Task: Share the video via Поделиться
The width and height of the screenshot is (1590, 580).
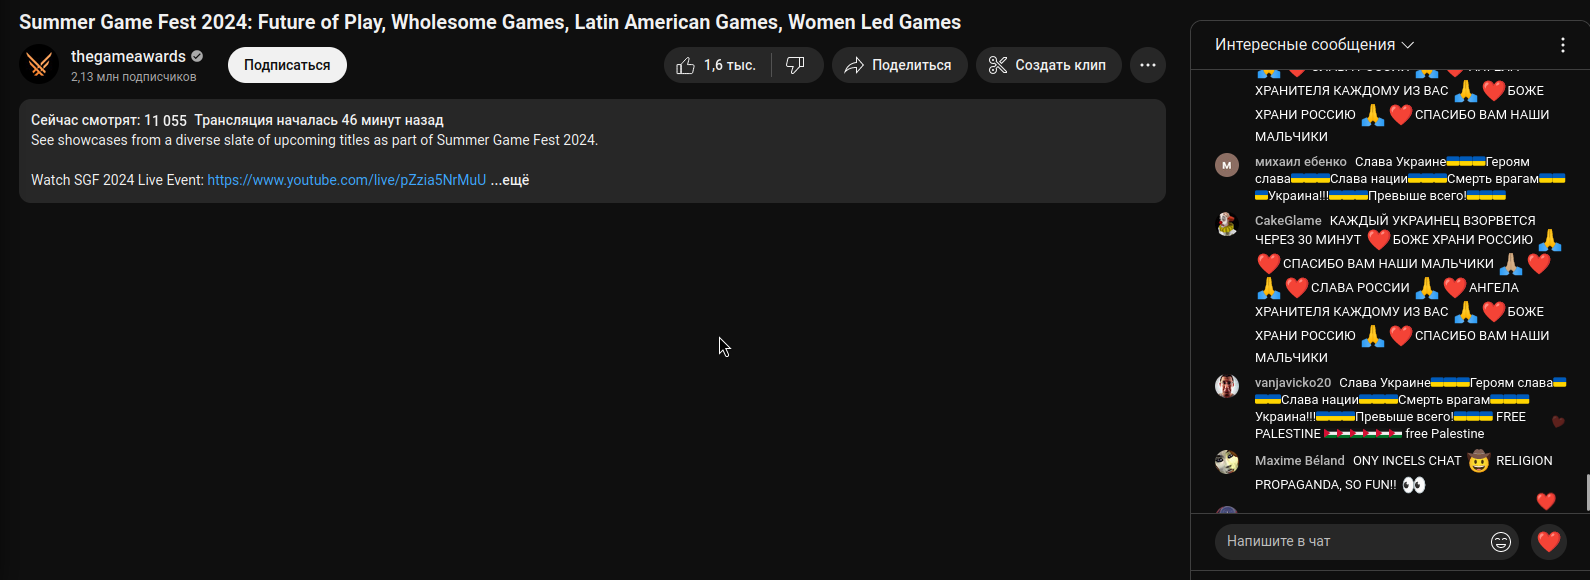Action: 899,65
